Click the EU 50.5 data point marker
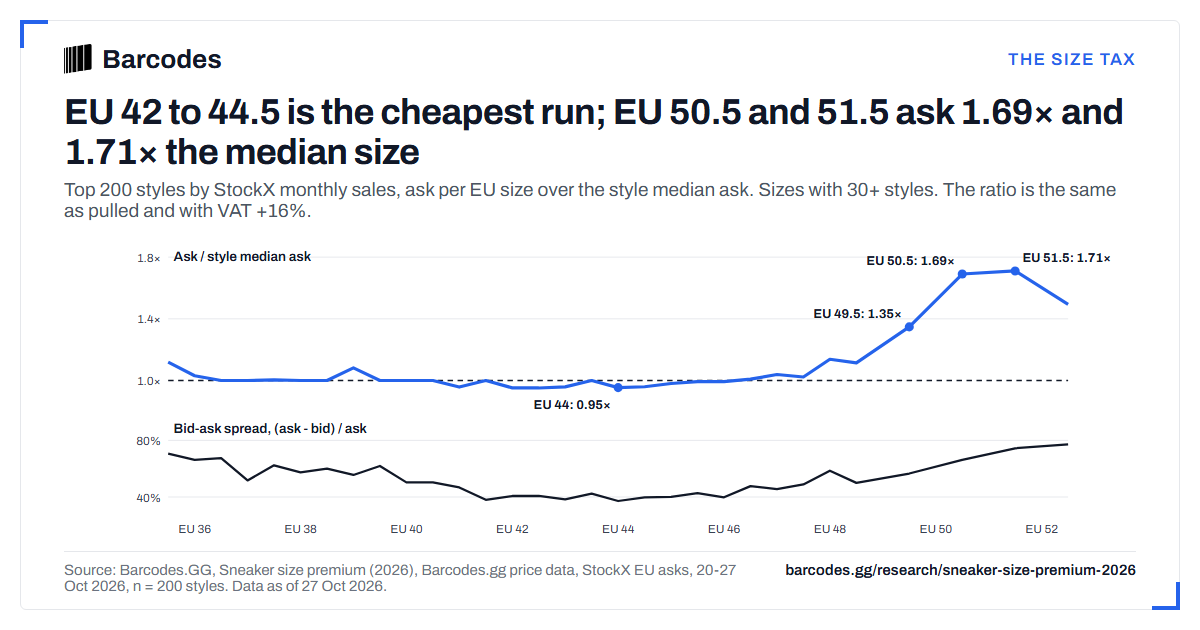This screenshot has width=1200, height=630. (x=962, y=274)
